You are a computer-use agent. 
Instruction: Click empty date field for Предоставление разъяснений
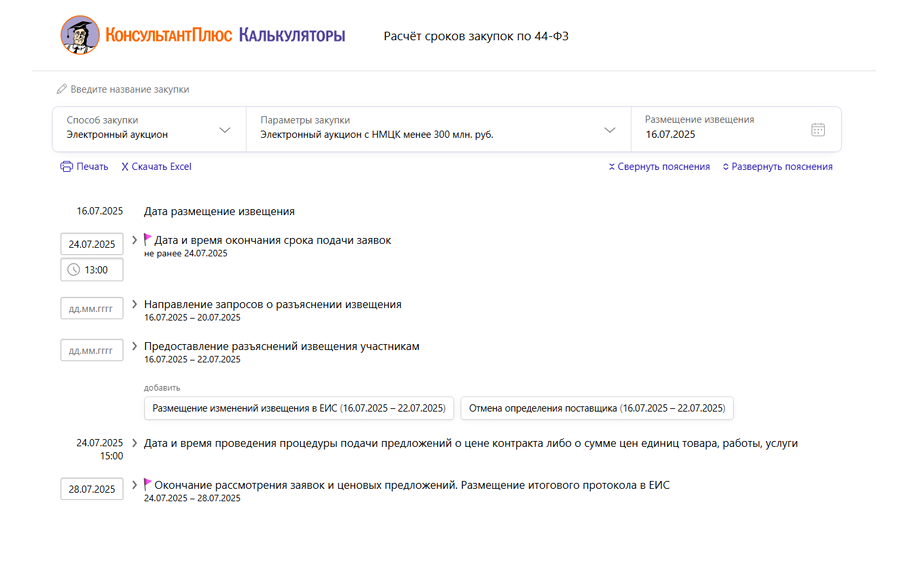tap(92, 350)
